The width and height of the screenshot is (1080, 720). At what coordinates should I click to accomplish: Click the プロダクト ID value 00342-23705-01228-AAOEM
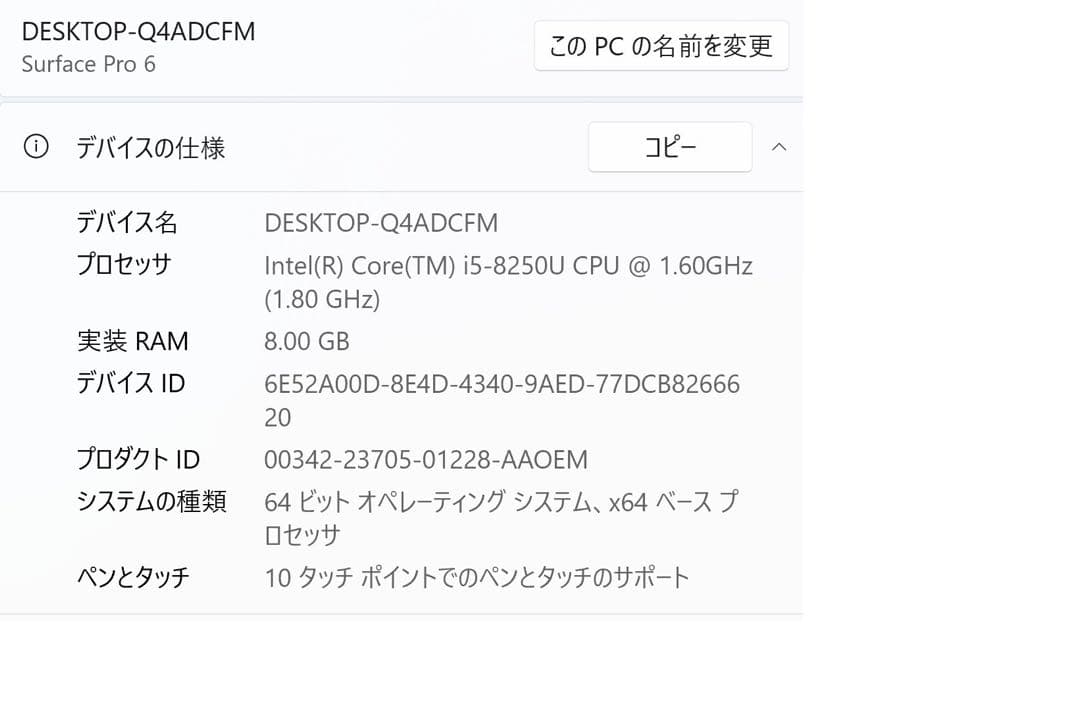(423, 459)
